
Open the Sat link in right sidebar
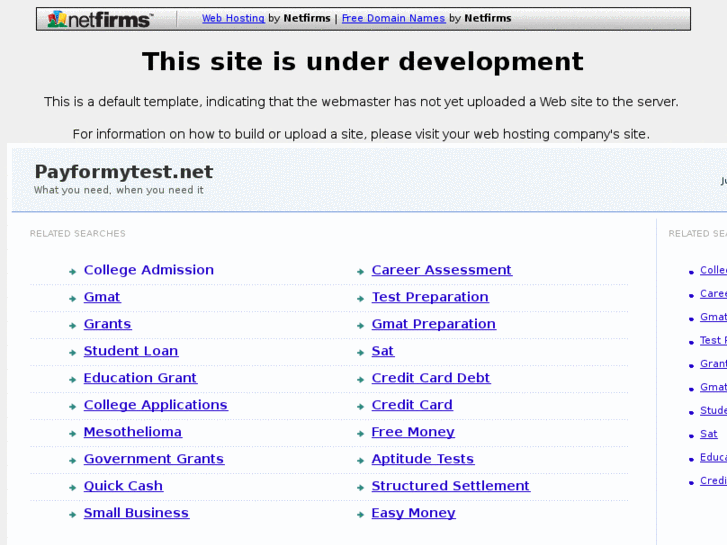(x=709, y=434)
